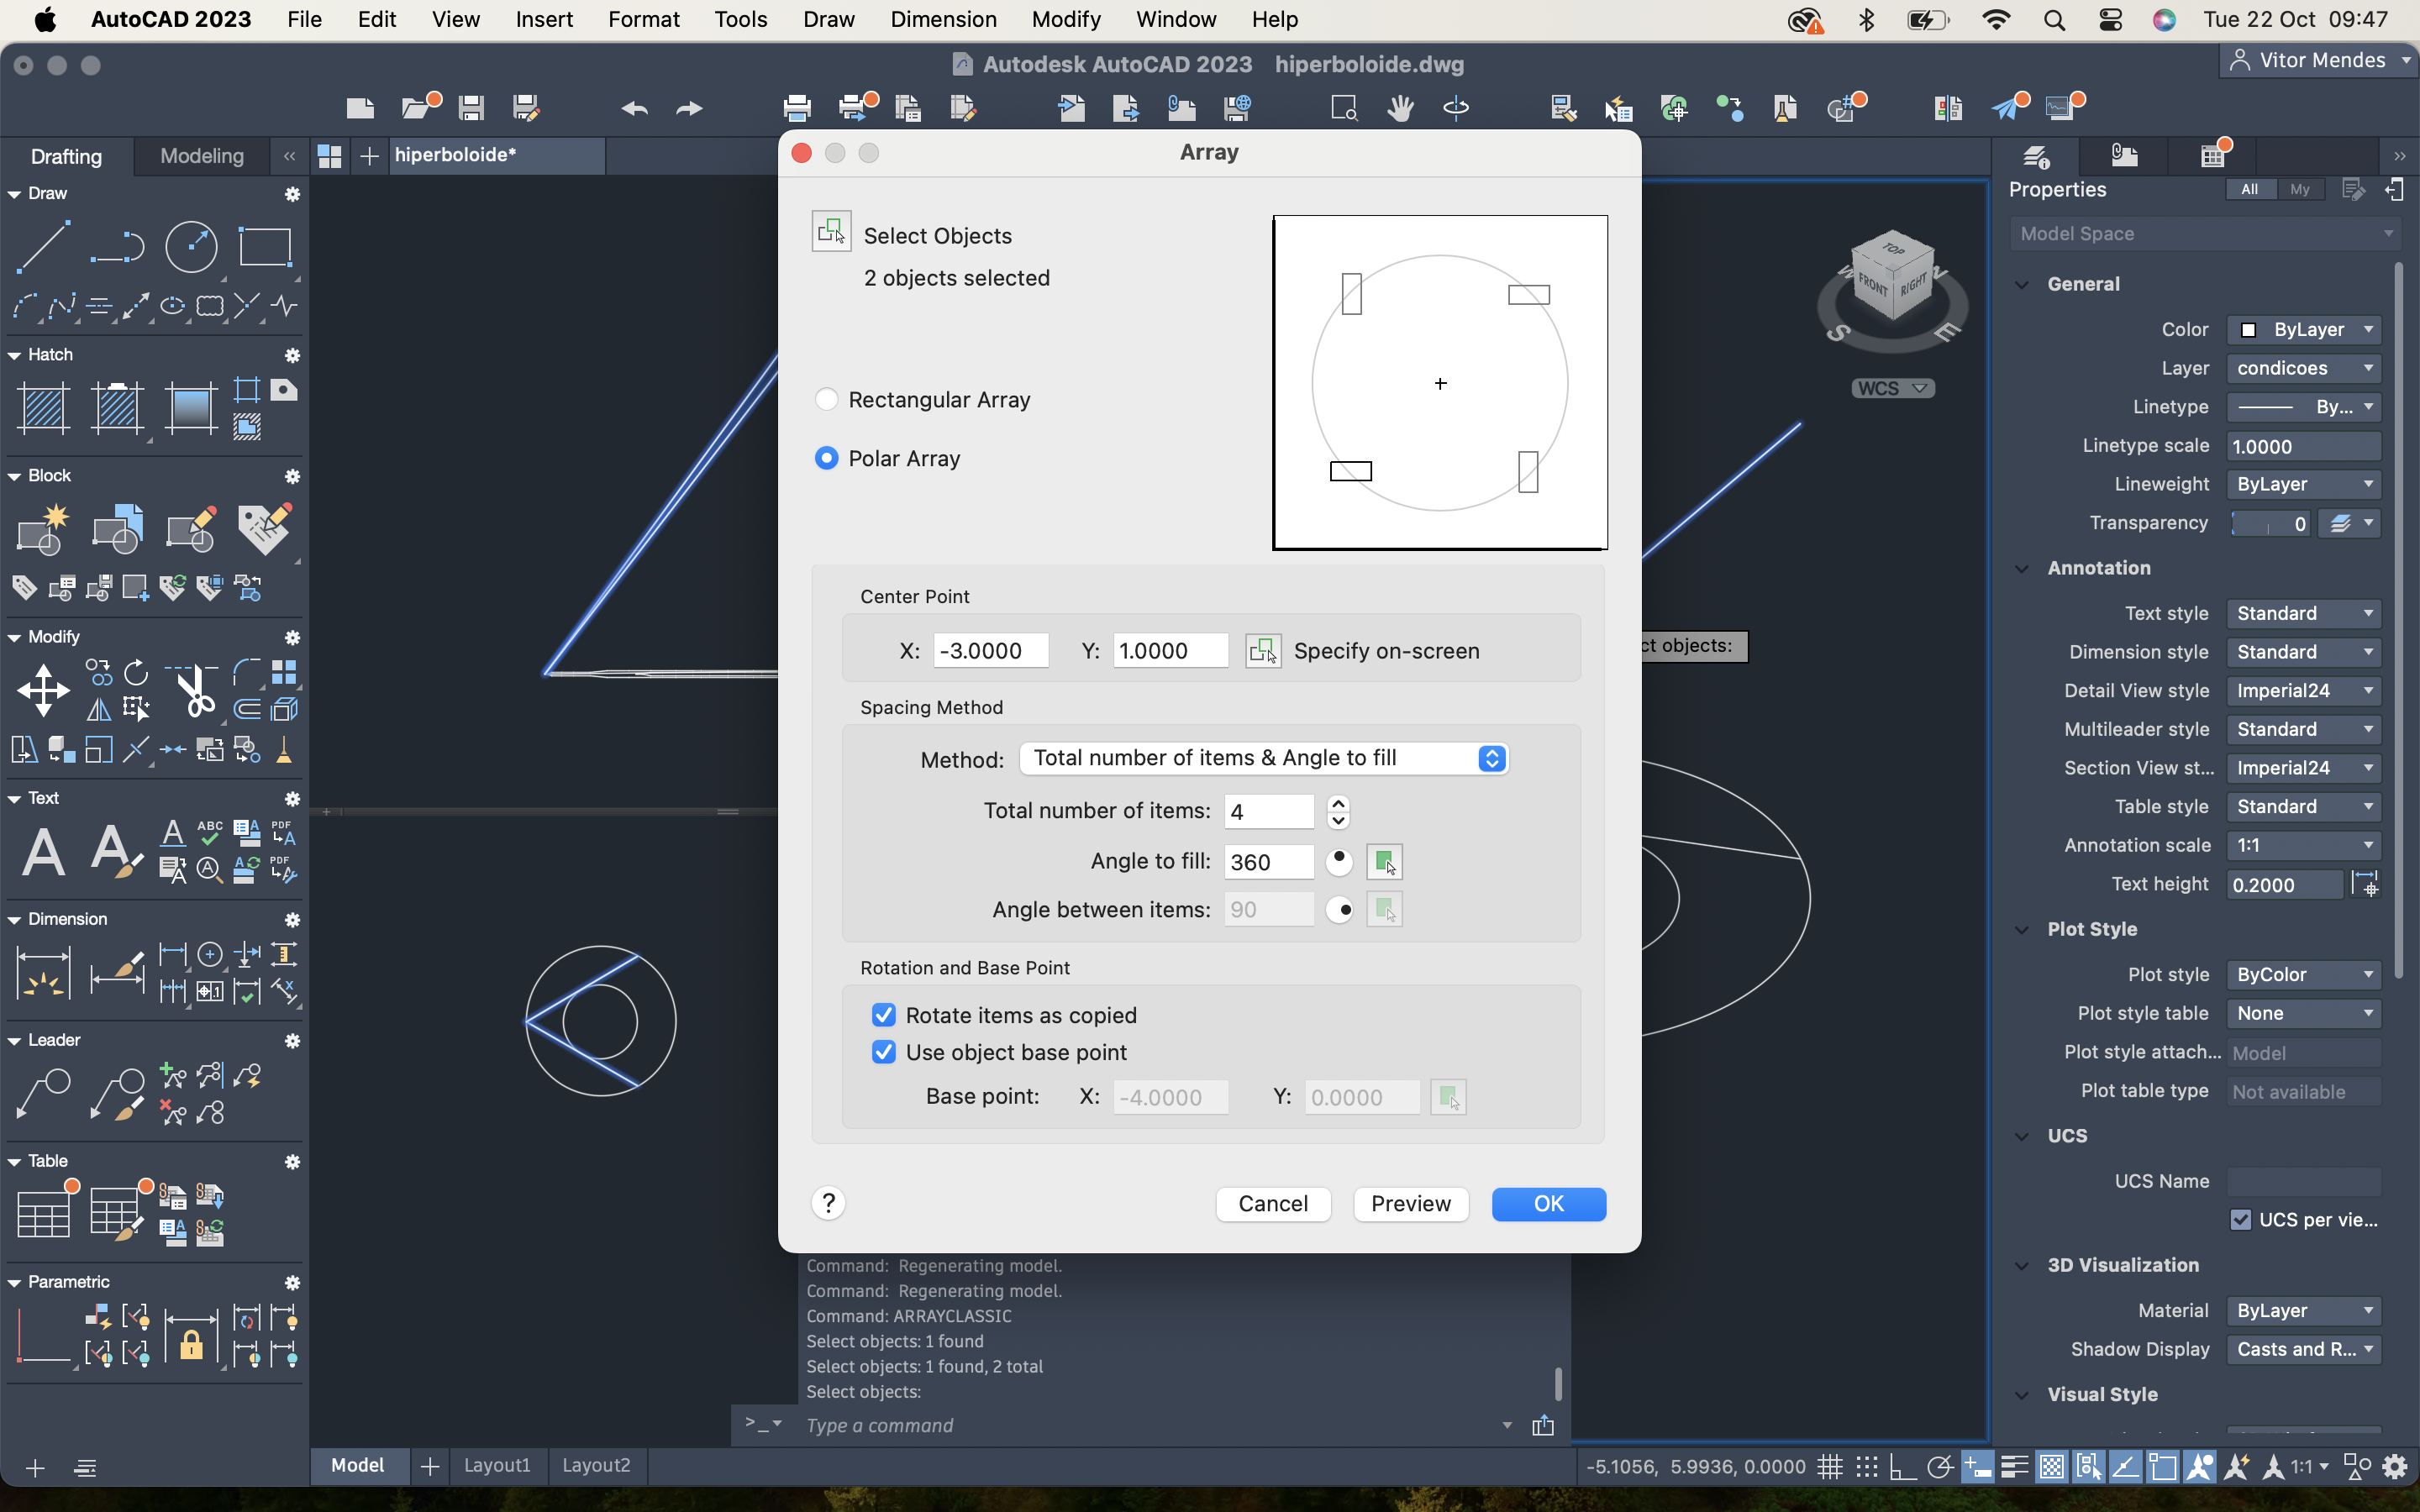Select the Rectangle draw tool
The width and height of the screenshot is (2420, 1512).
[x=265, y=246]
